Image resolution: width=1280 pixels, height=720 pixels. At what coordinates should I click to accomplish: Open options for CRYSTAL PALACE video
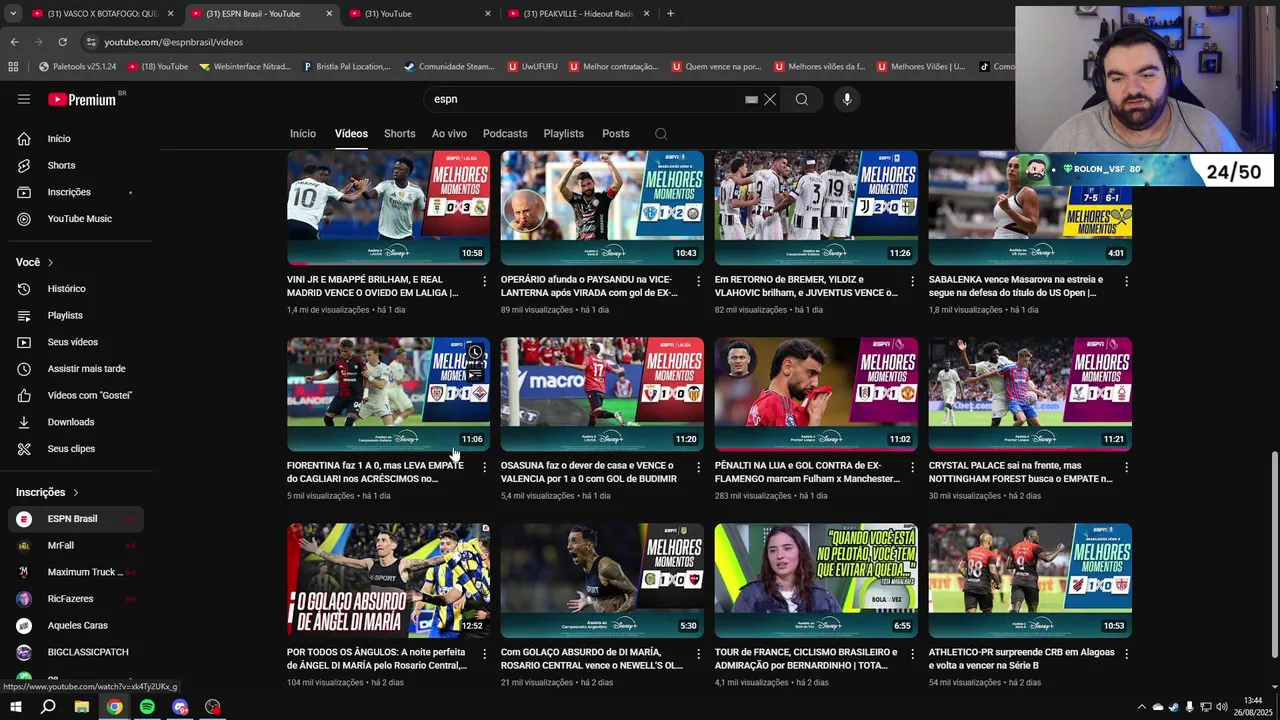point(1126,467)
